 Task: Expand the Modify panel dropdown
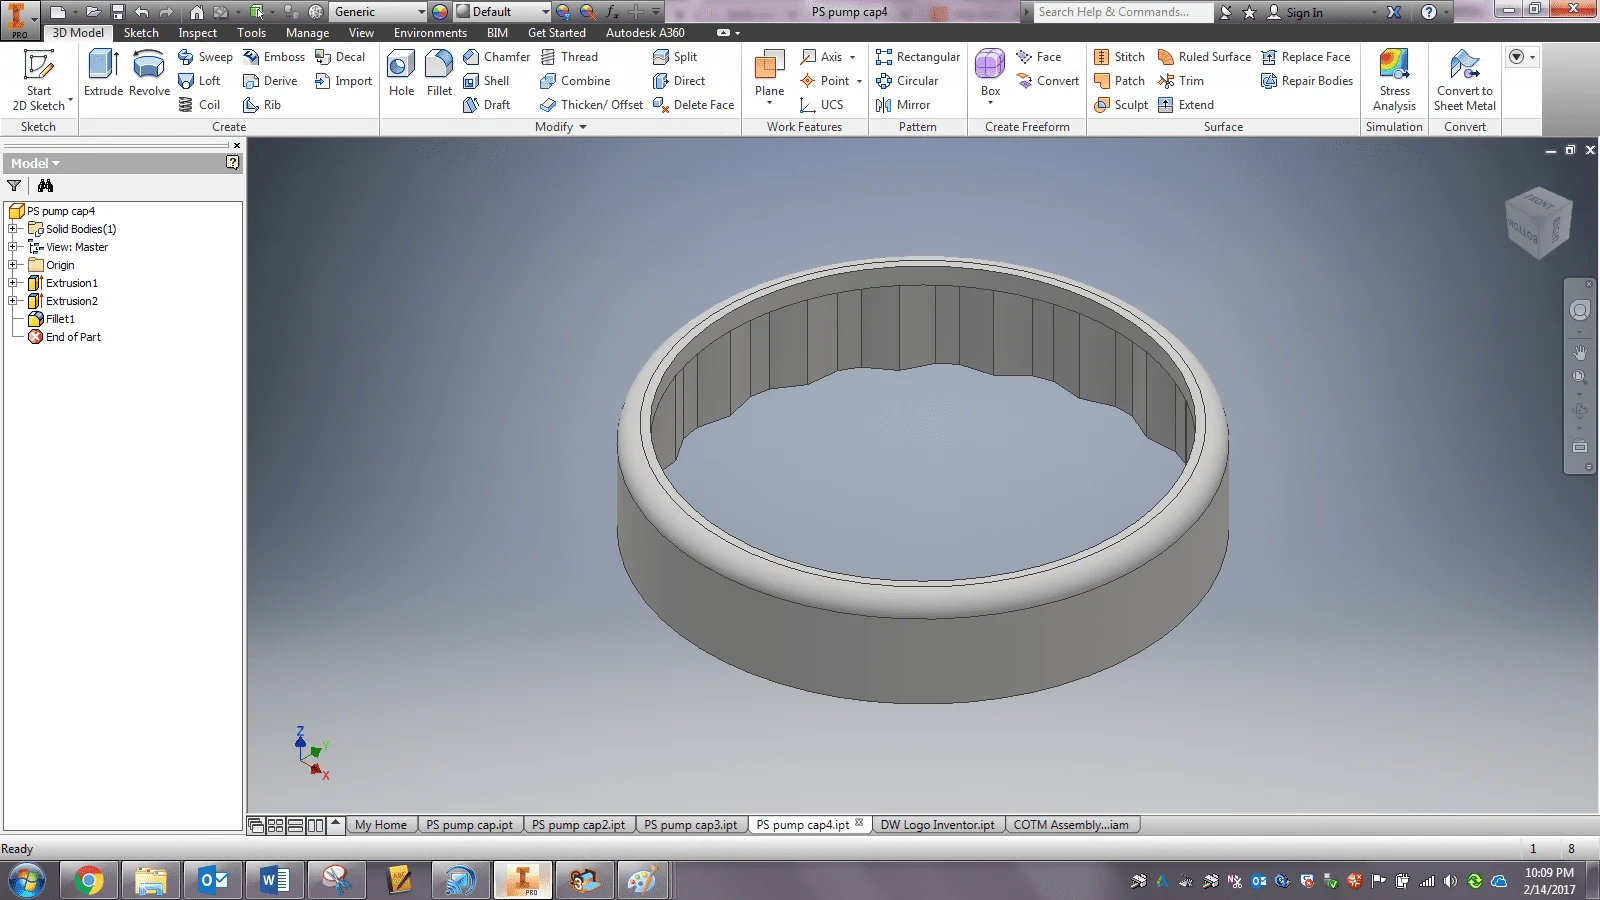click(x=583, y=127)
